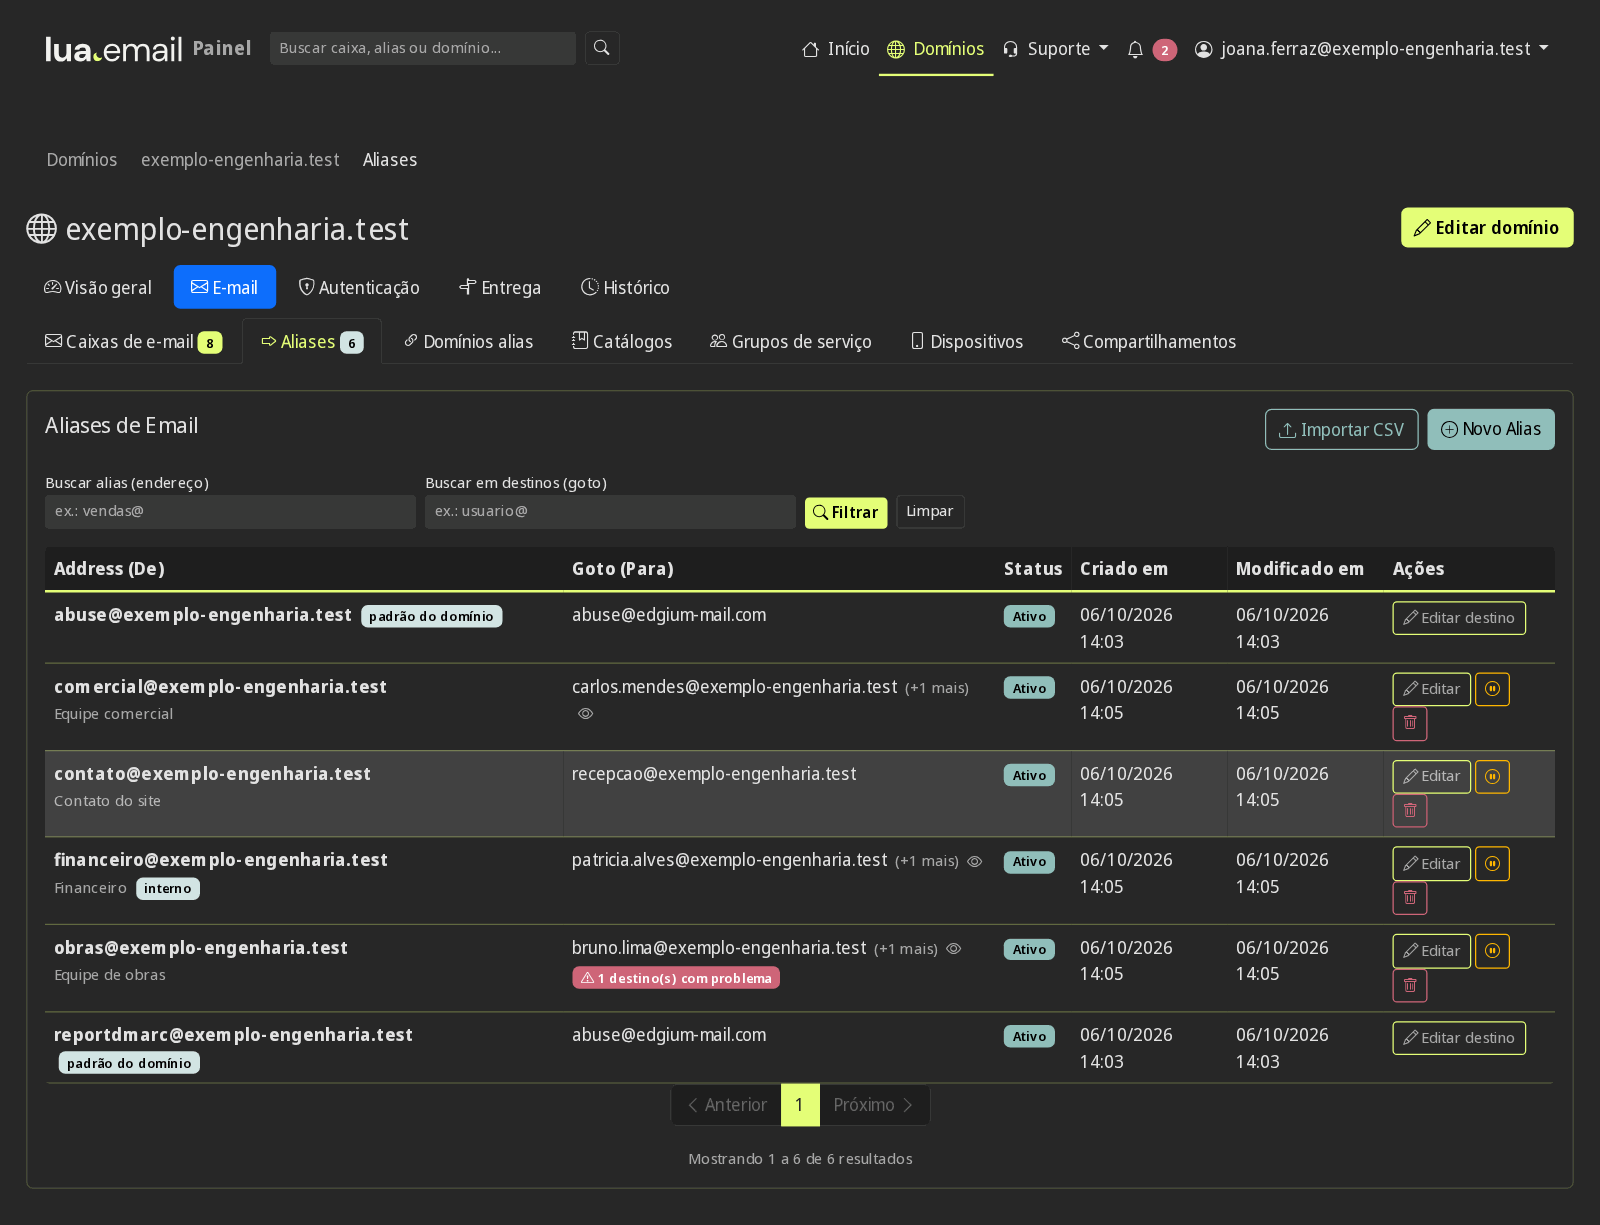Click the search magnifier button in header

[x=602, y=48]
